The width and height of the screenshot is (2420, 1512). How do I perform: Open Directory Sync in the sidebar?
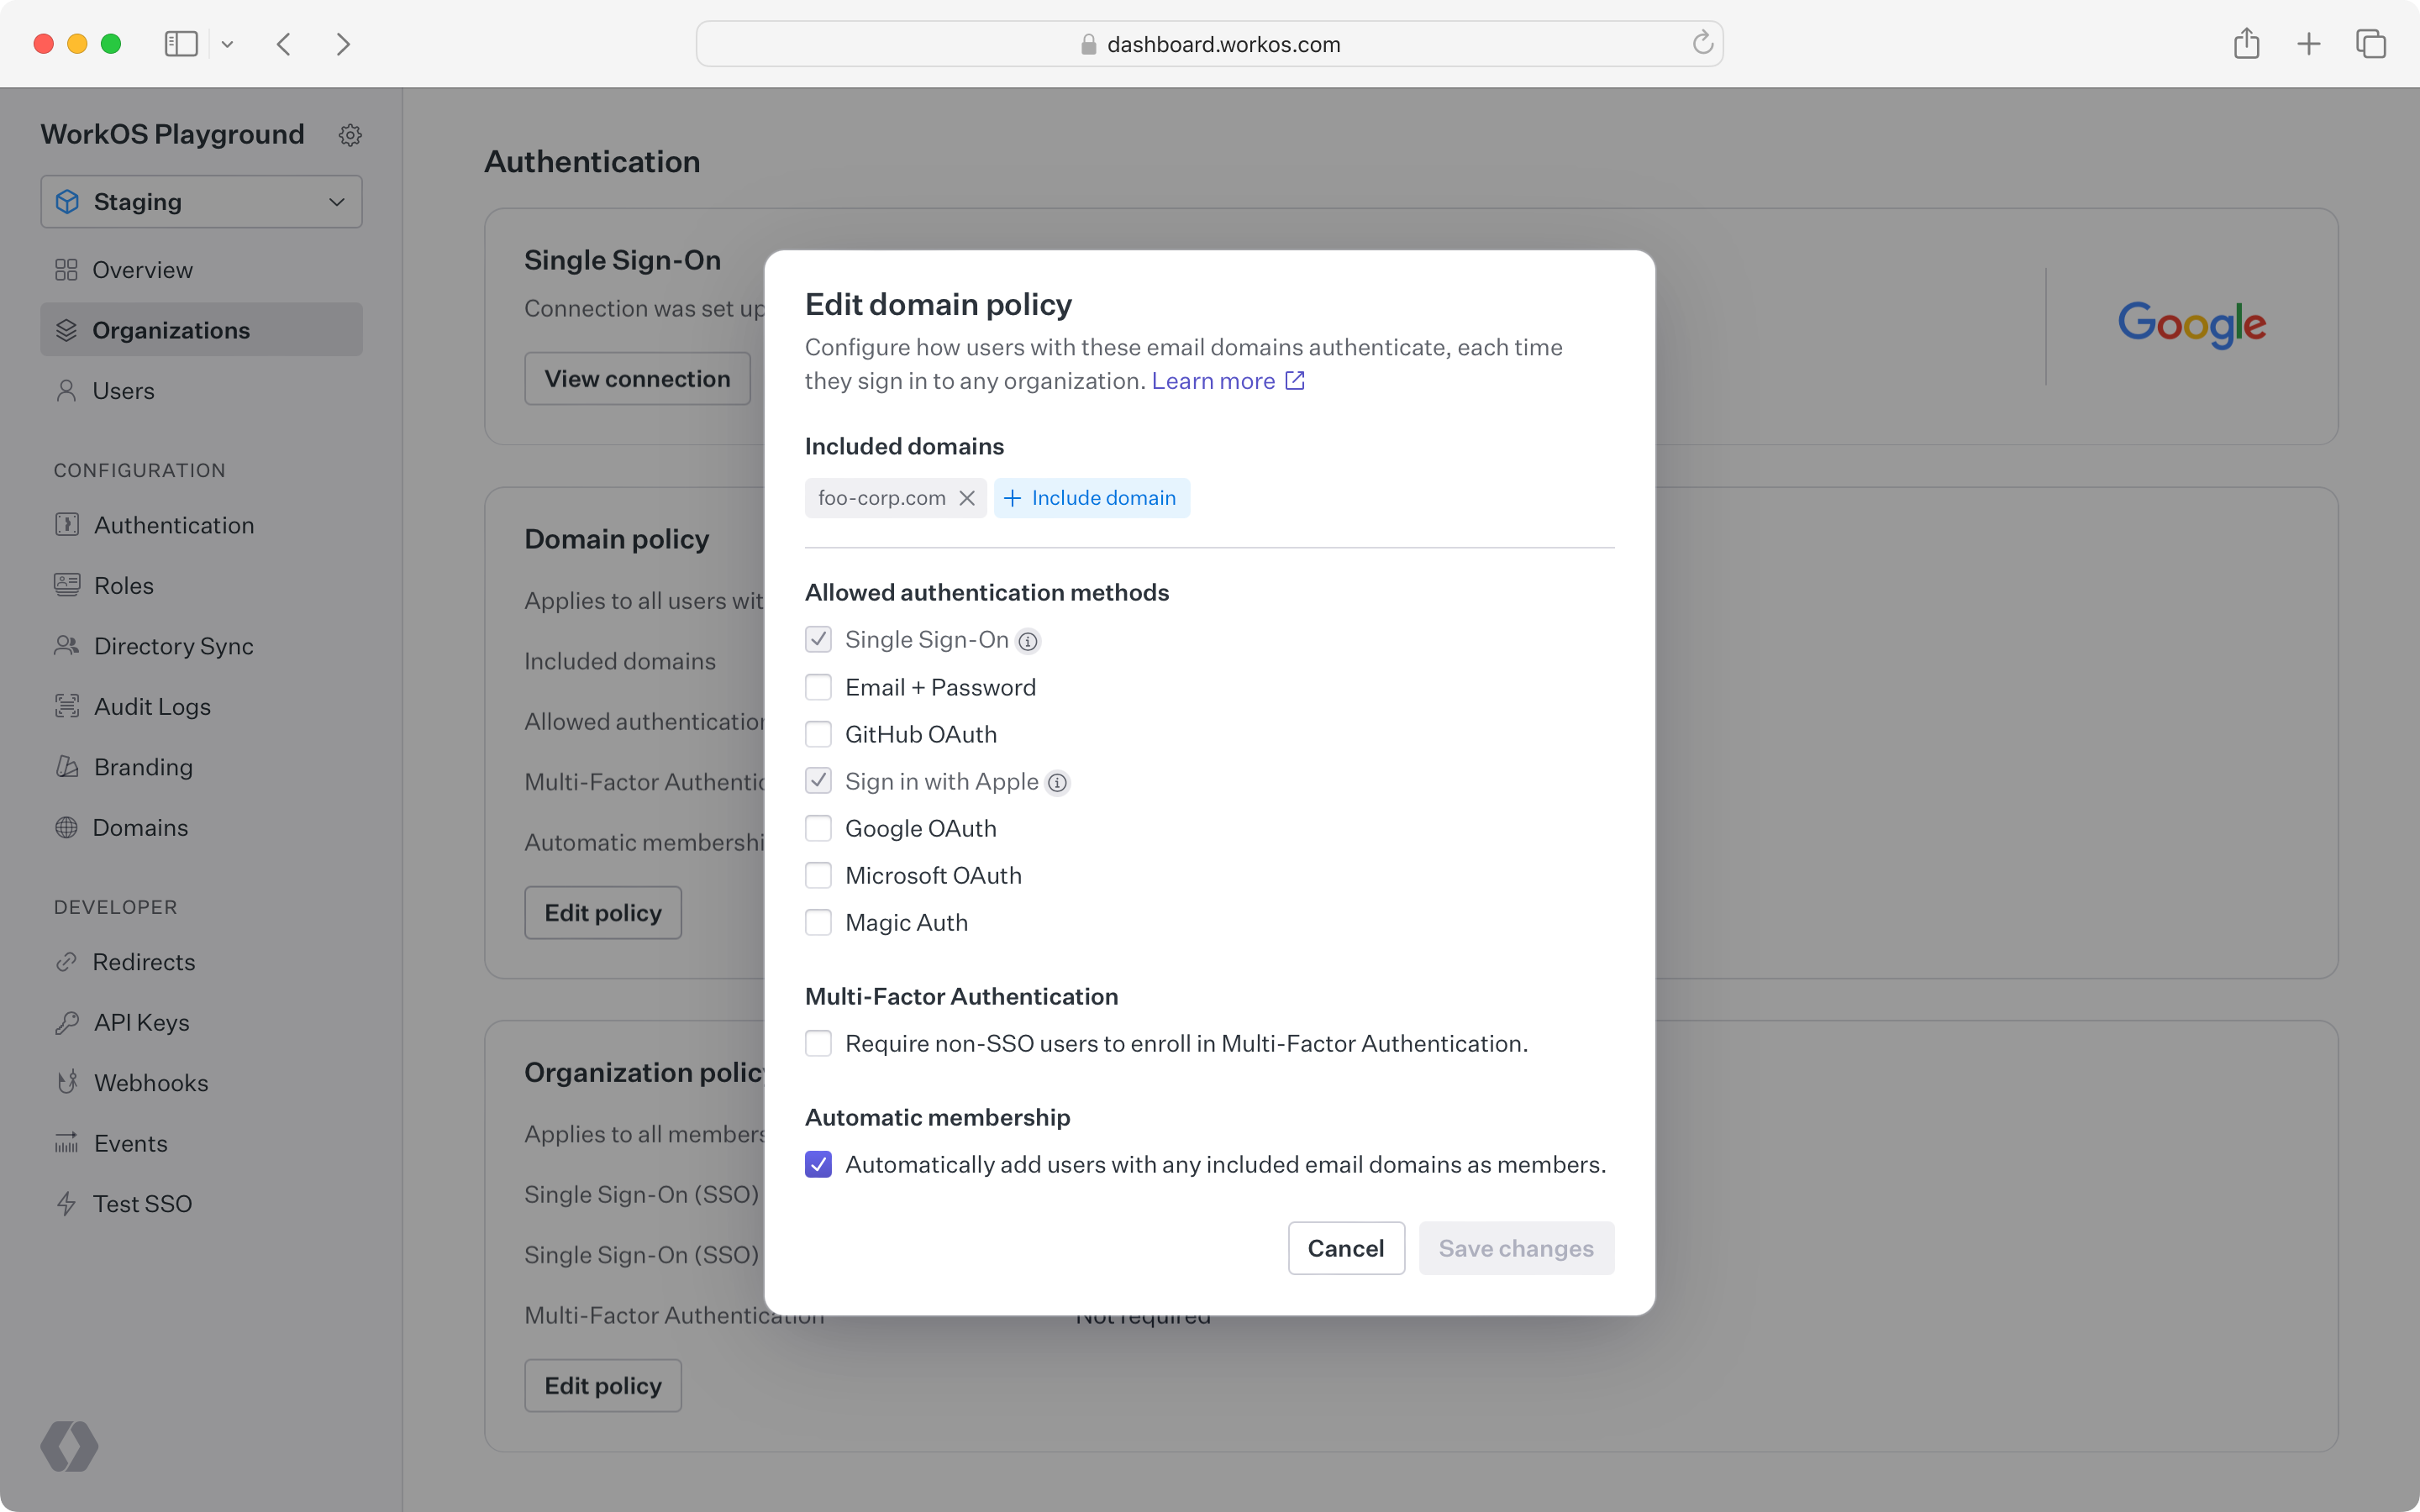173,646
